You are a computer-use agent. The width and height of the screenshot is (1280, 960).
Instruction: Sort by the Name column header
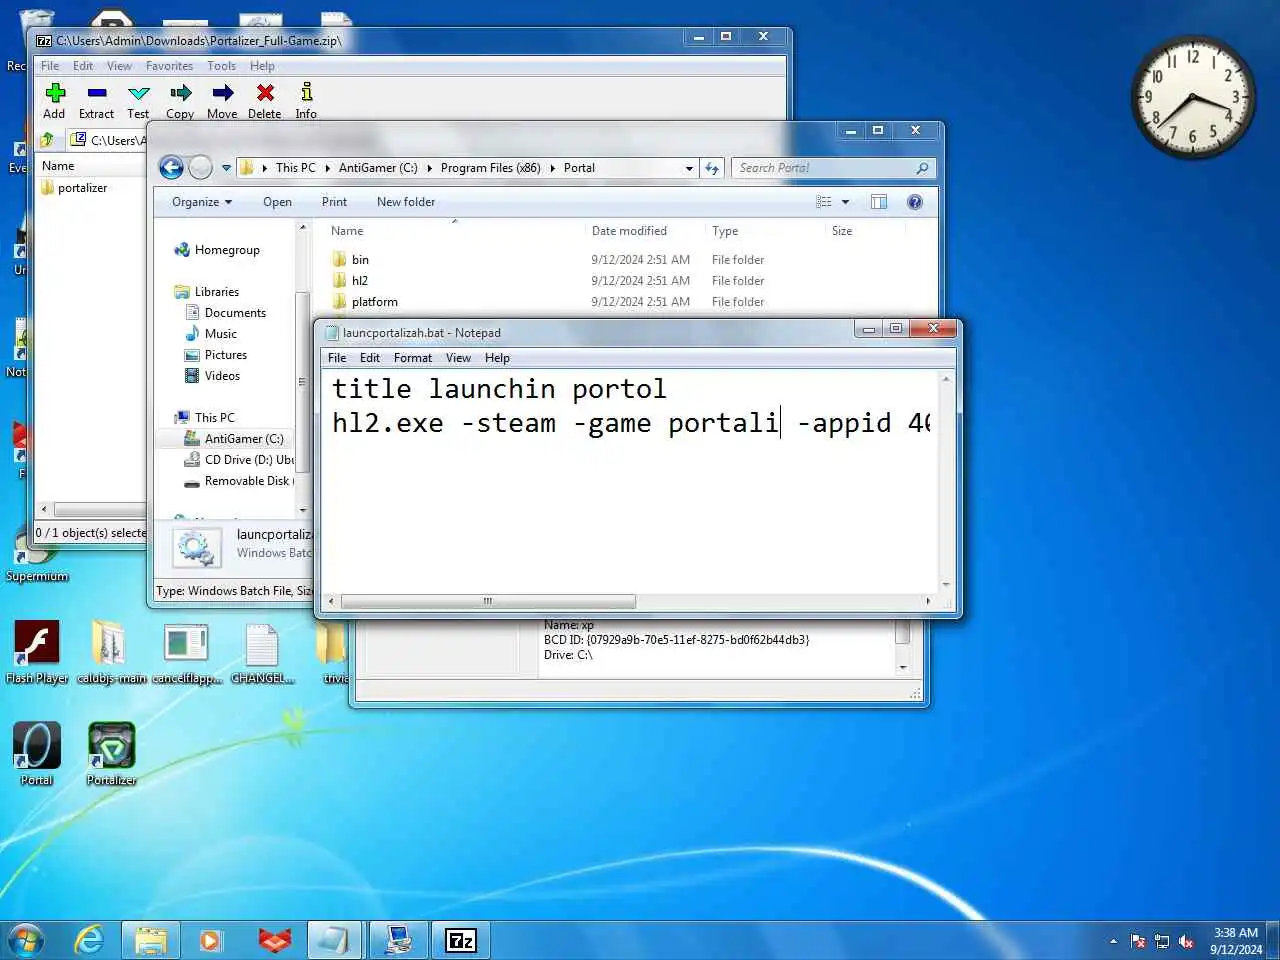coord(347,231)
